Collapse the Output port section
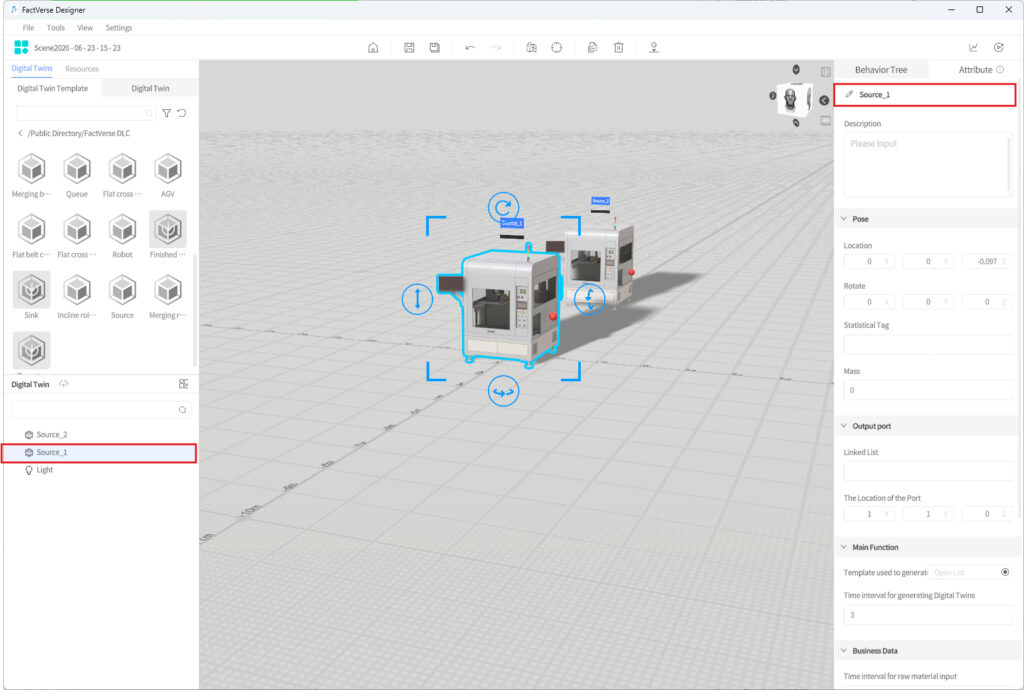Image resolution: width=1024 pixels, height=690 pixels. (x=844, y=426)
